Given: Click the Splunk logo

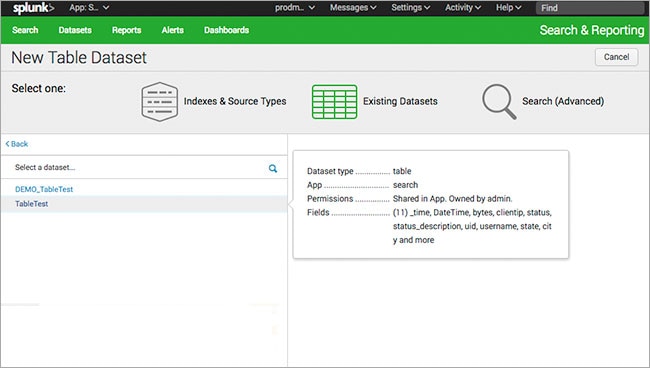Looking at the screenshot, I should coord(33,8).
